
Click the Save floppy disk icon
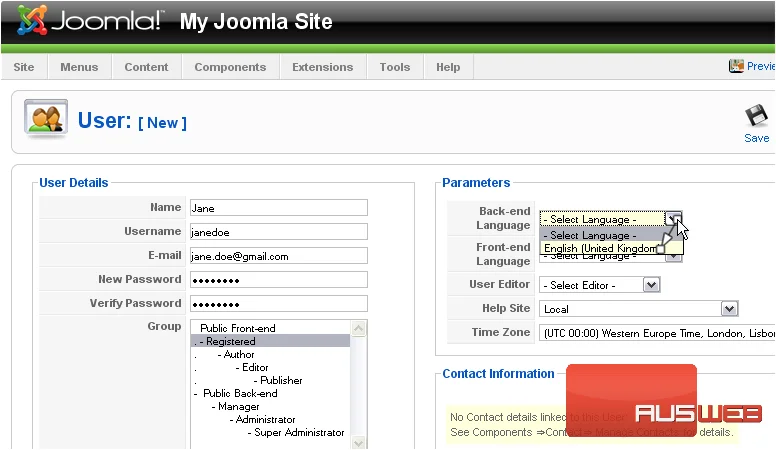tap(756, 117)
